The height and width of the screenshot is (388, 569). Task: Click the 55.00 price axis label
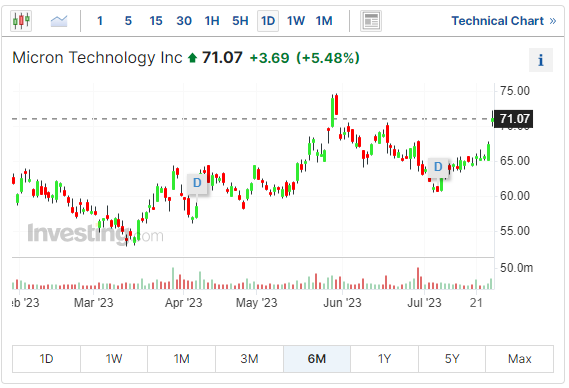pos(515,231)
